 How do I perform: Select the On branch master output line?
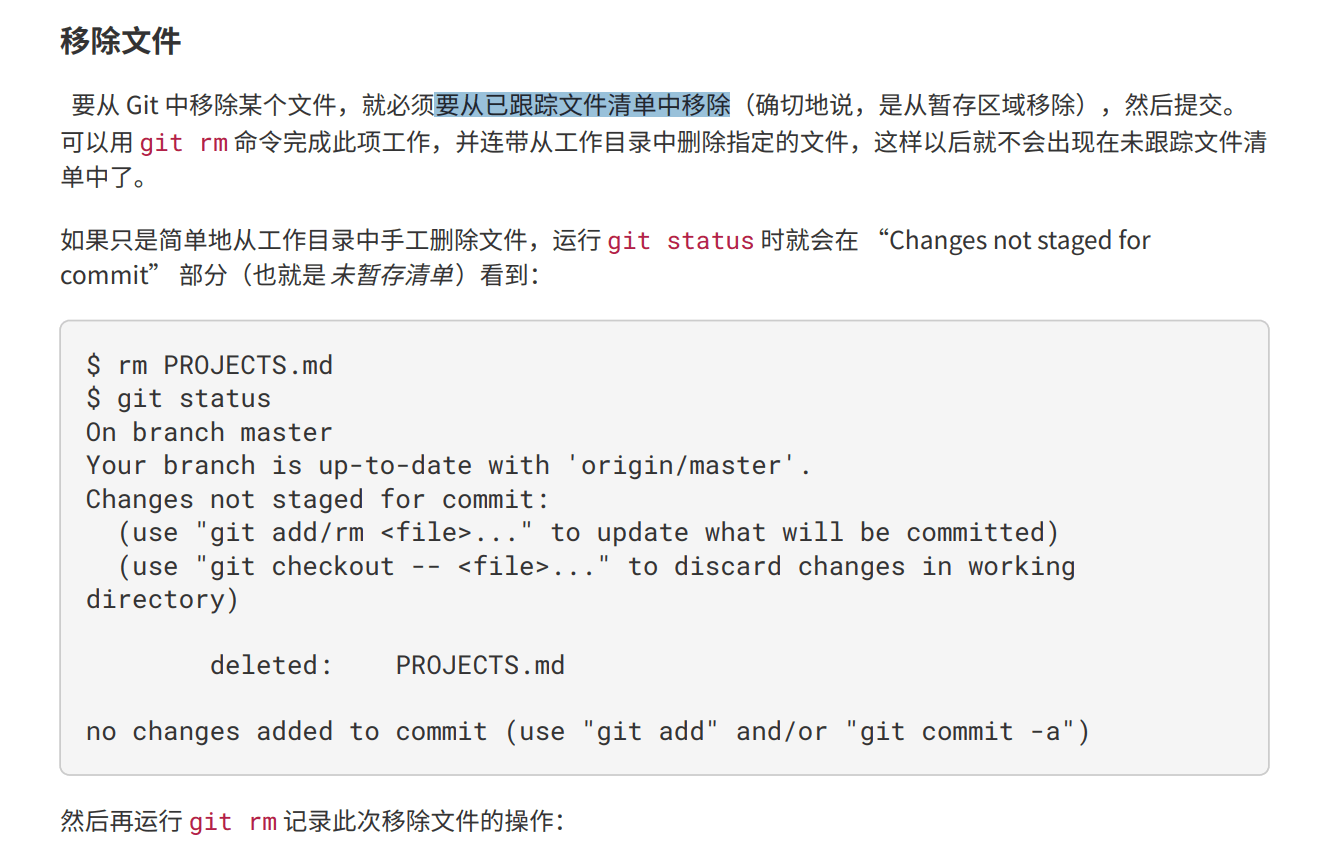coord(209,432)
